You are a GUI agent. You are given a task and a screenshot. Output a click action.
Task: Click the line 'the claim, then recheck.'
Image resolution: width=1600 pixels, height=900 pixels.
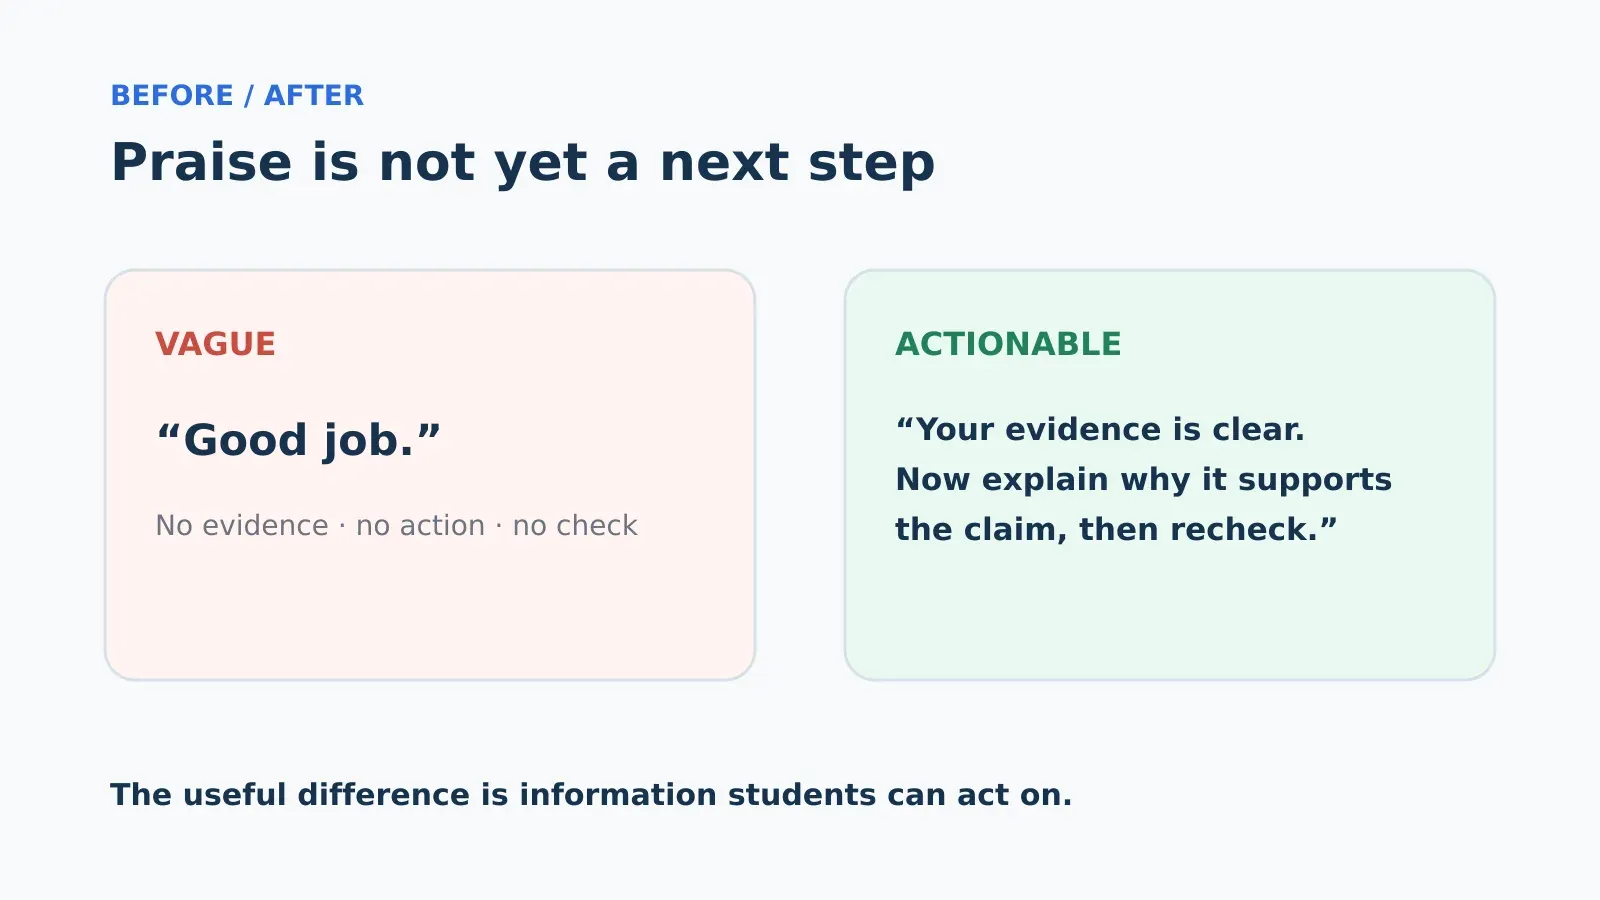[1116, 529]
